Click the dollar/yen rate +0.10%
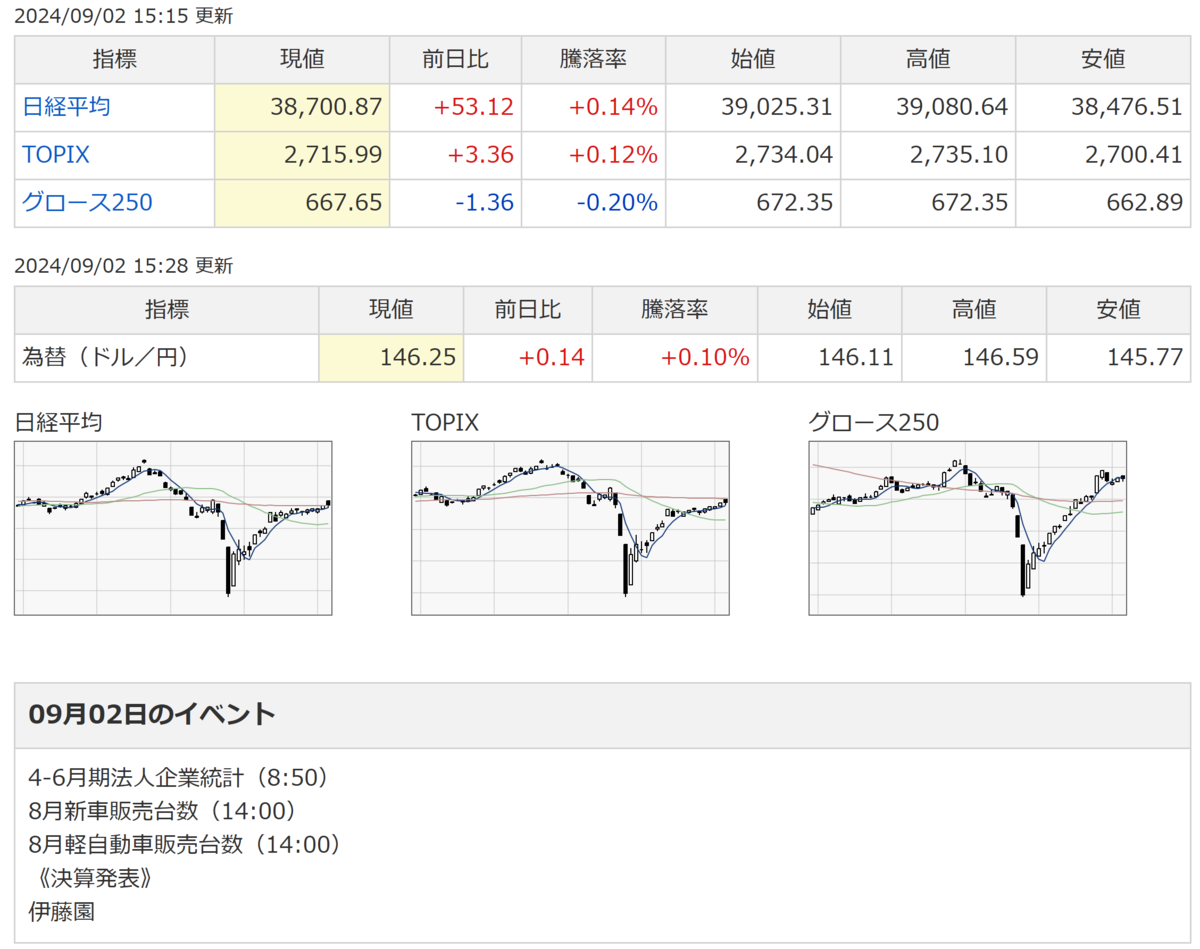This screenshot has width=1200, height=949. [x=705, y=357]
